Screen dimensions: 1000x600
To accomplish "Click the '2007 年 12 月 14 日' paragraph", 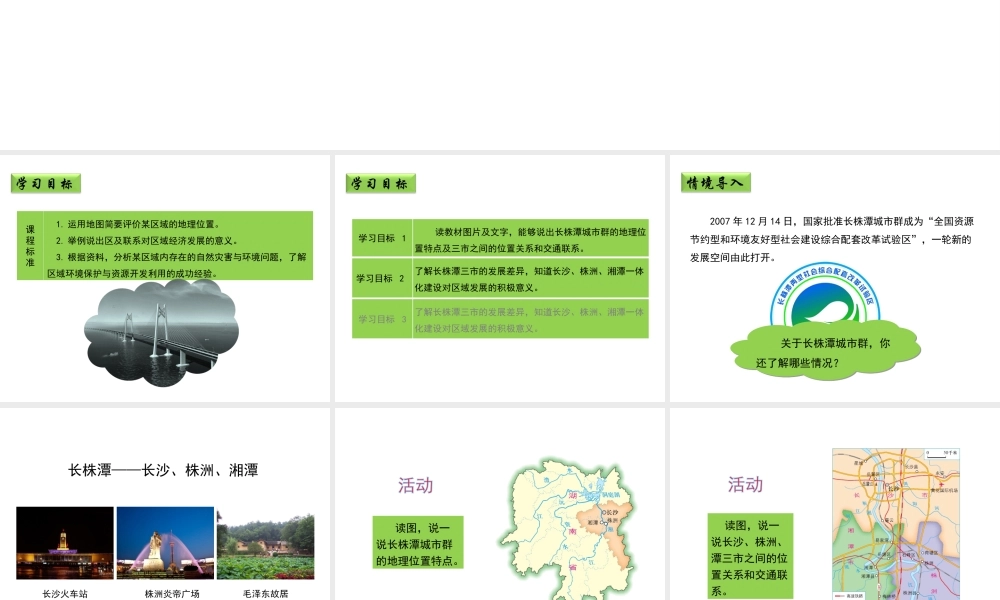I will [x=831, y=239].
